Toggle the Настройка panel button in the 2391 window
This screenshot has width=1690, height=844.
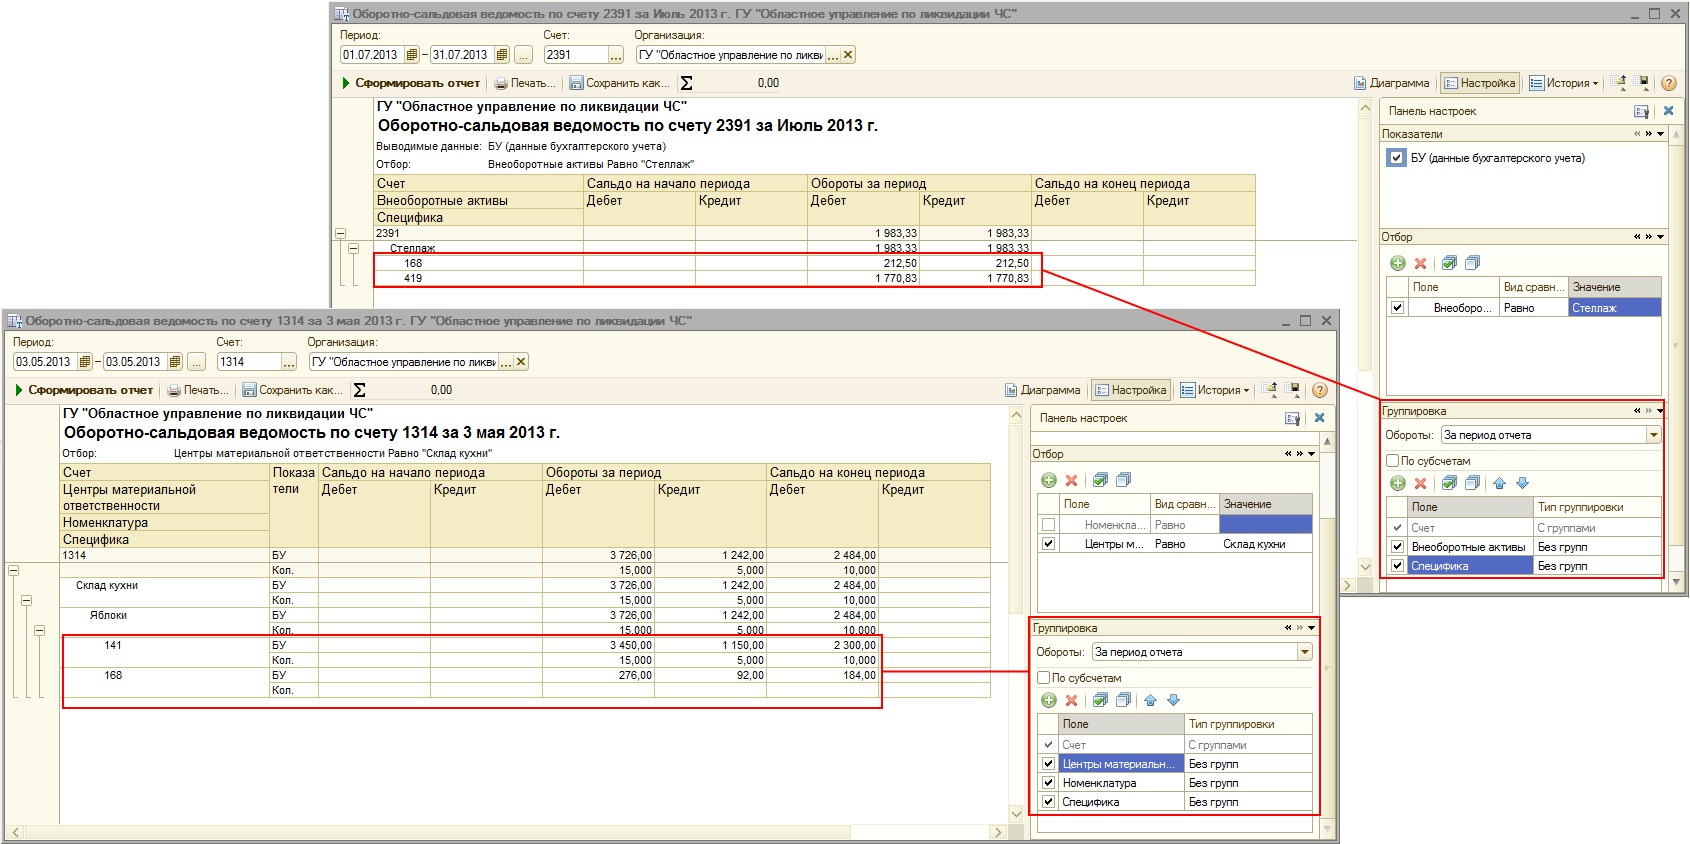pyautogui.click(x=1480, y=83)
